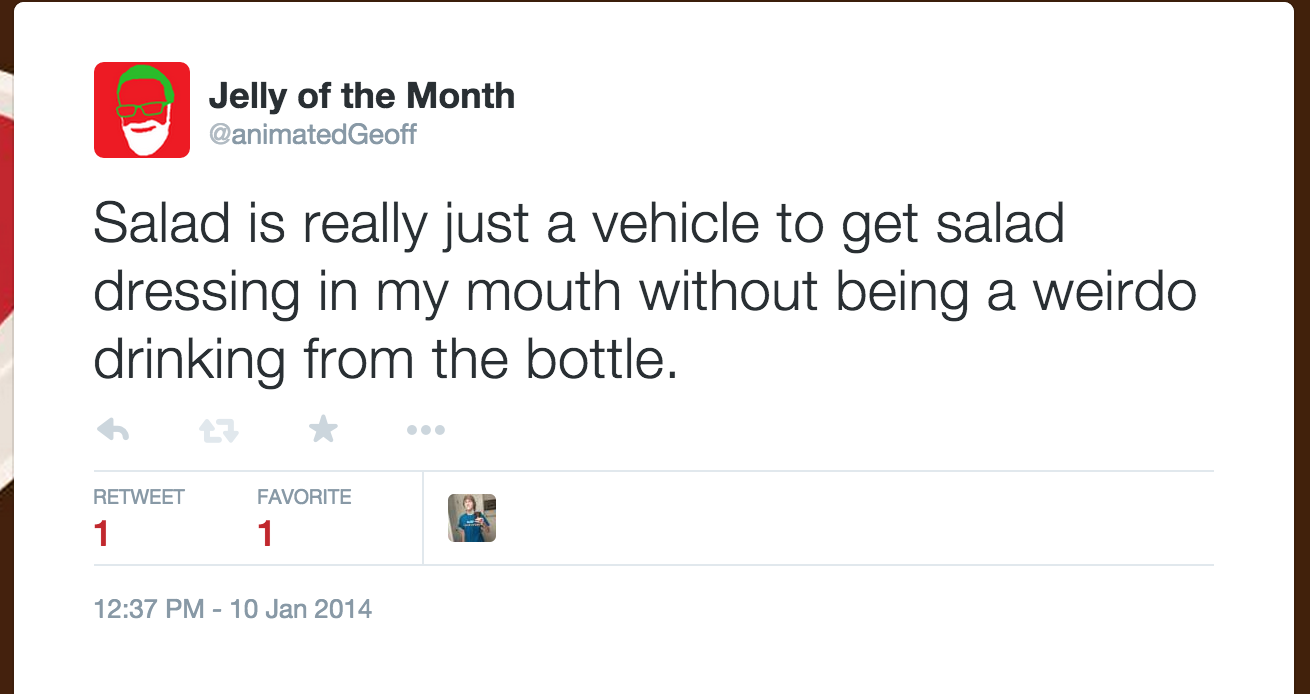The image size is (1310, 694).
Task: Open the tweet permalink via 12:37 PM time
Action: point(149,608)
